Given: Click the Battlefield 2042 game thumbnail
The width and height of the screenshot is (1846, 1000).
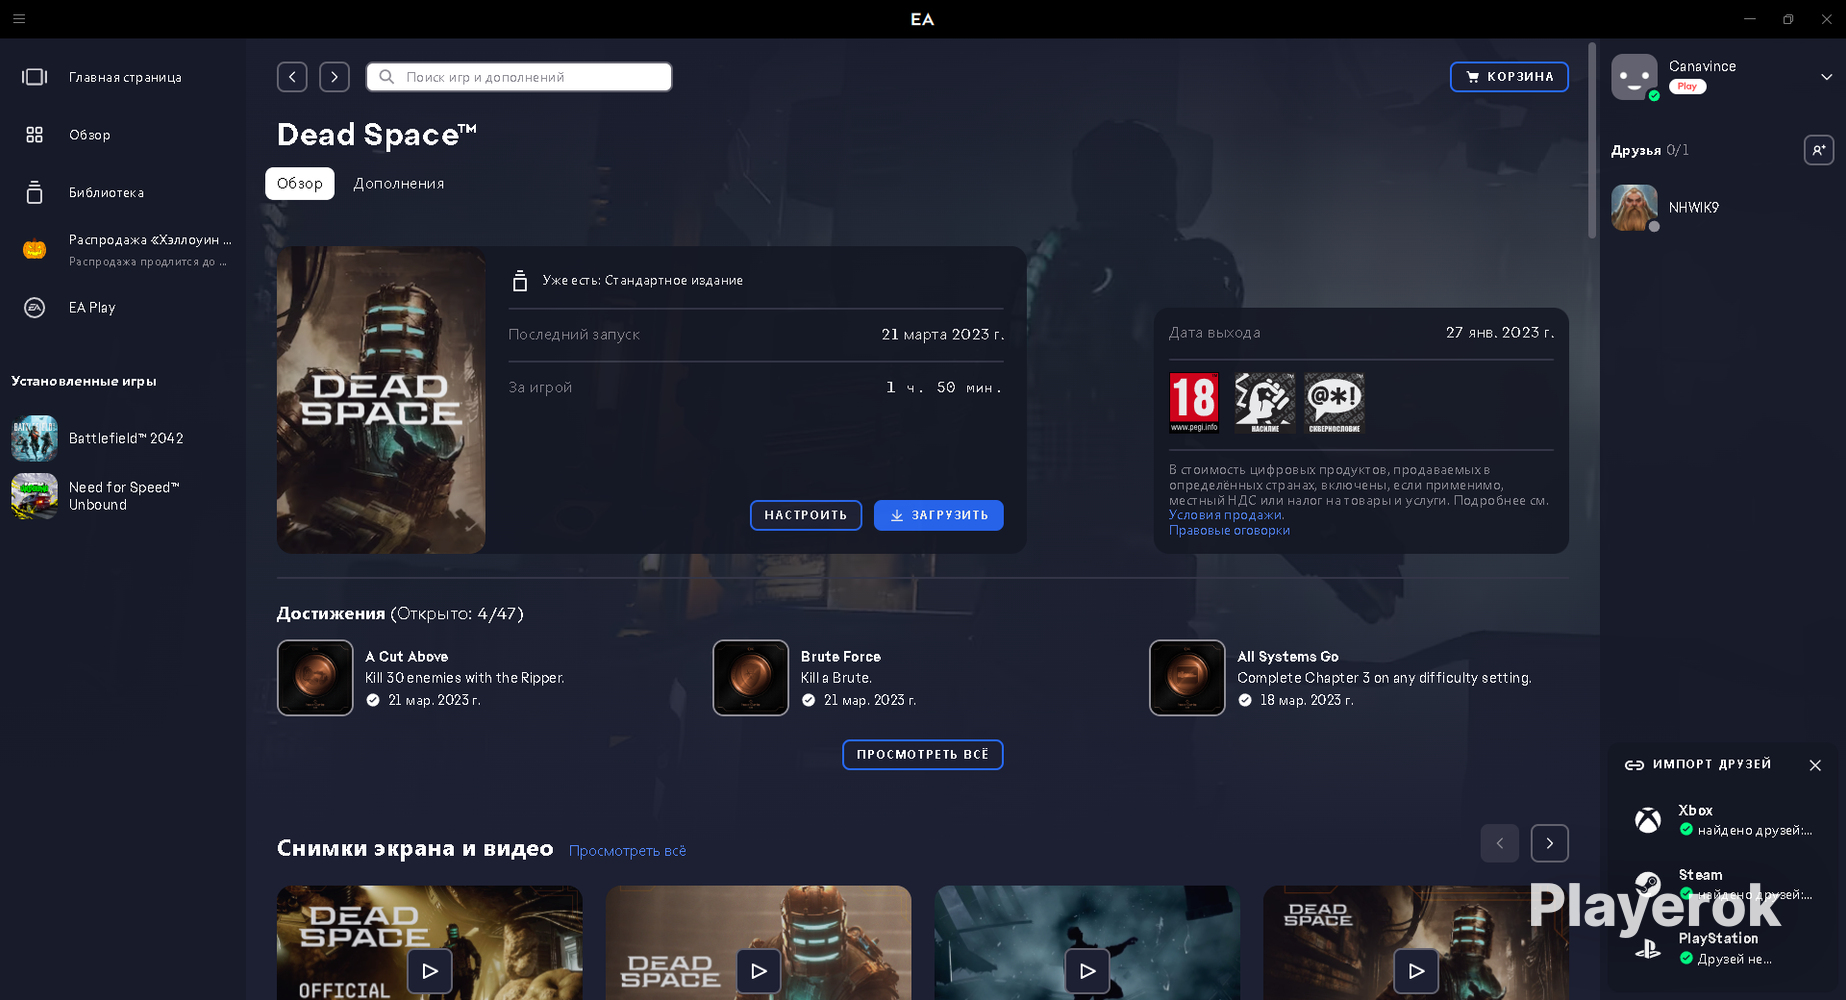Looking at the screenshot, I should pyautogui.click(x=34, y=438).
